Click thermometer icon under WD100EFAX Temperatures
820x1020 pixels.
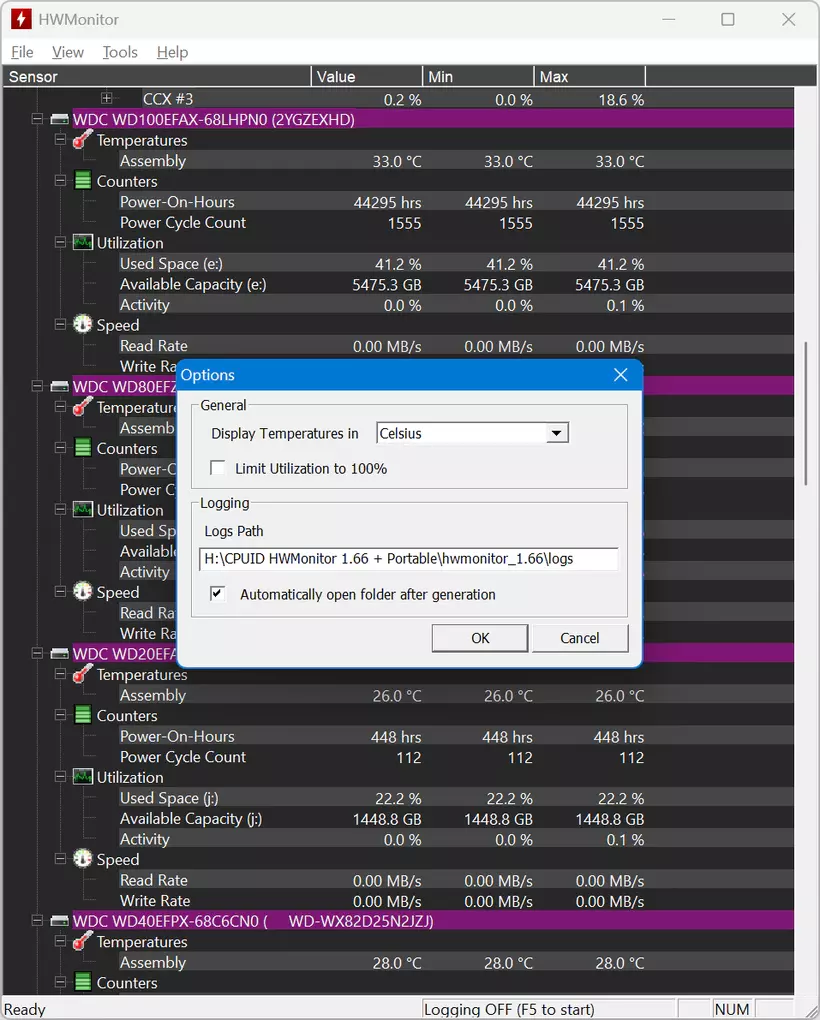83,139
